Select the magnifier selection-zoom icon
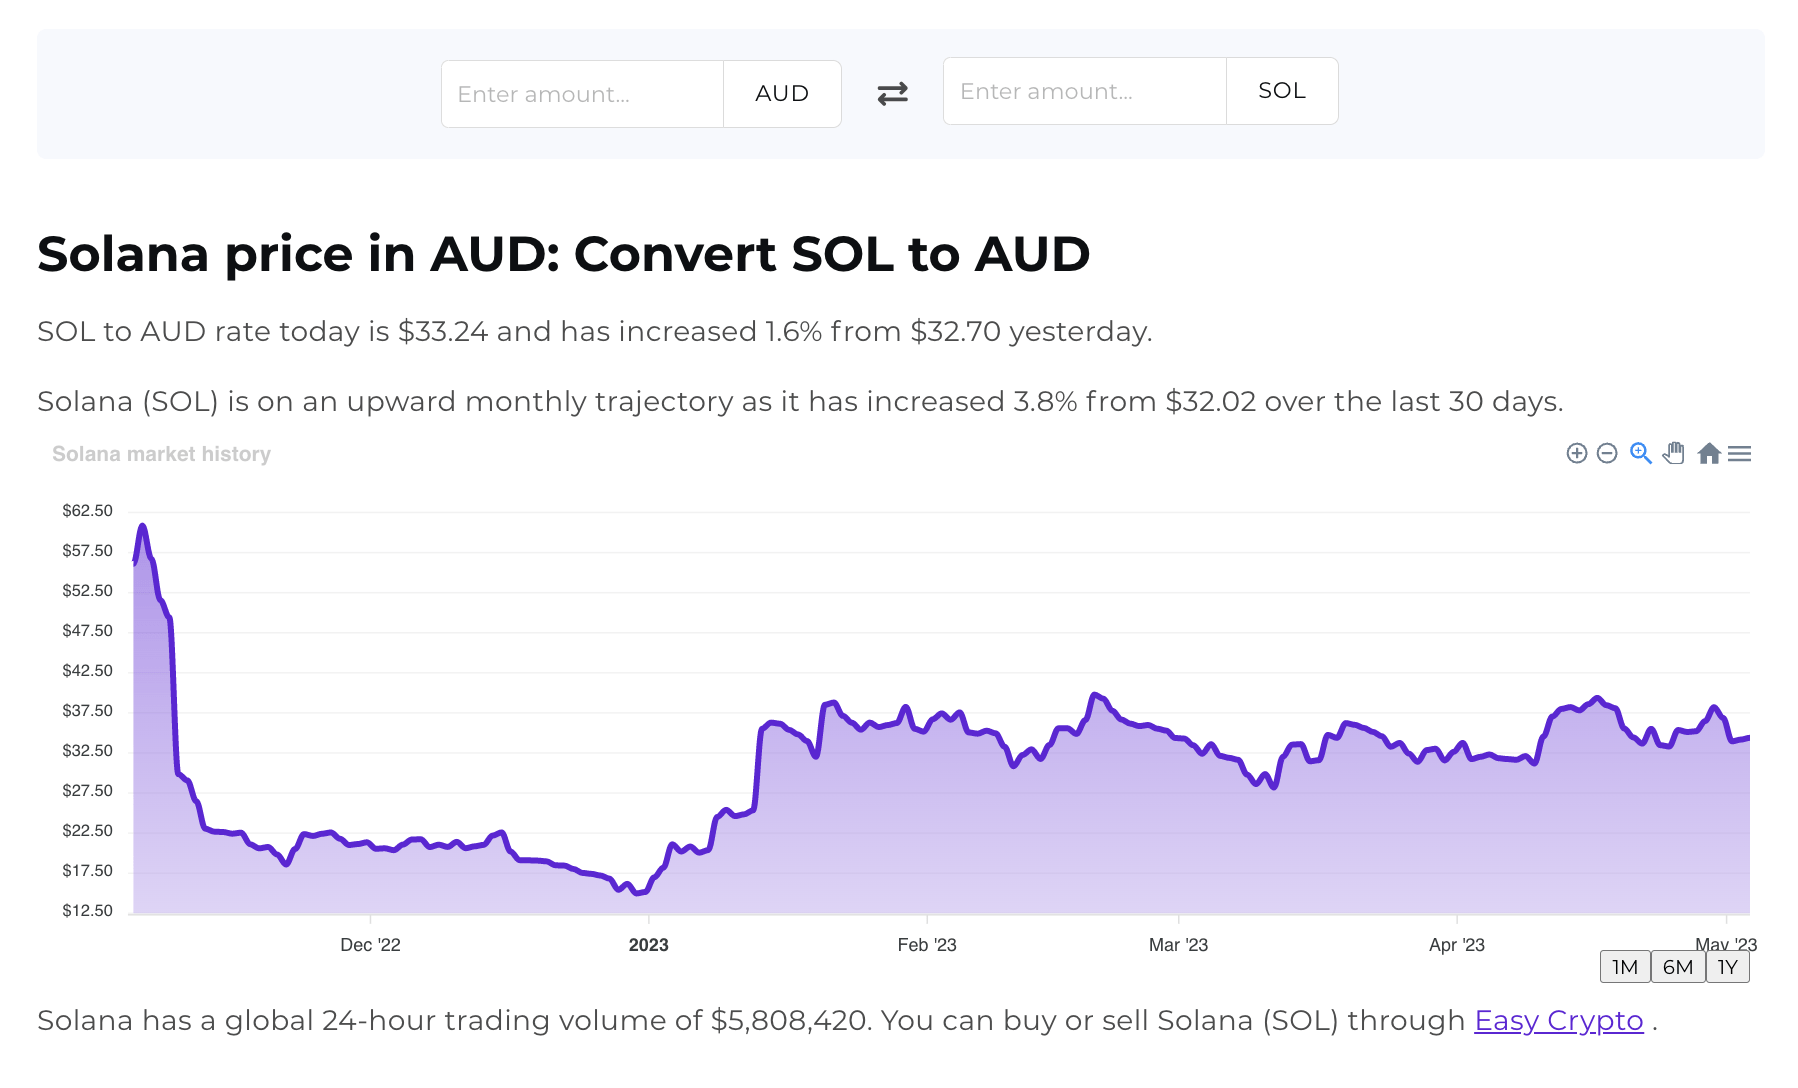The height and width of the screenshot is (1088, 1798). click(x=1640, y=453)
